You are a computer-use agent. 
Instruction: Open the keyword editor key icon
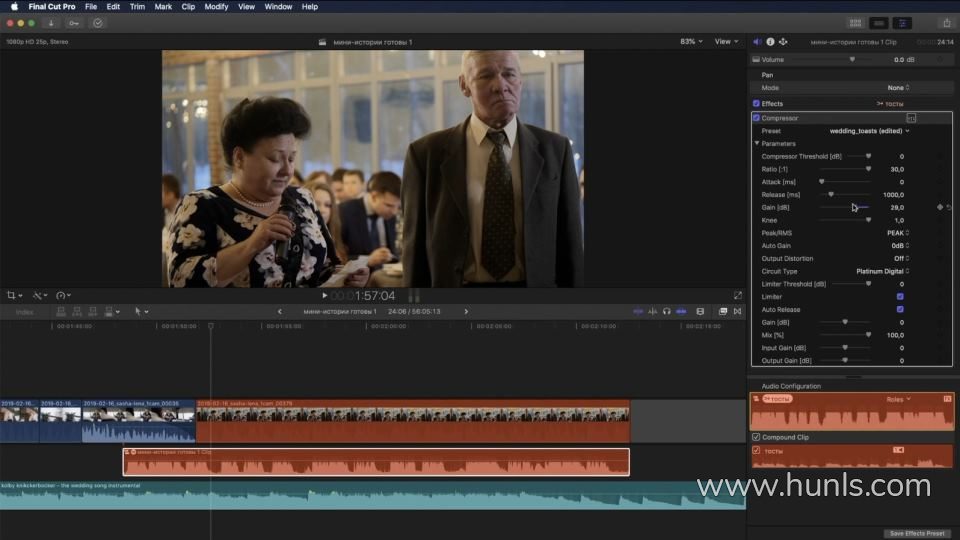(x=74, y=23)
